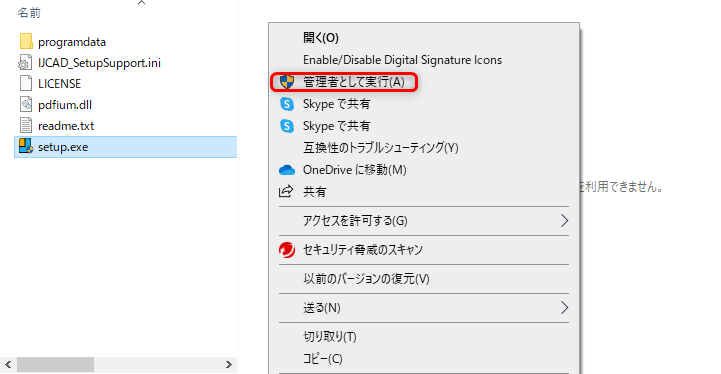721x374 pixels.
Task: Click the red security scan icon
Action: (287, 250)
